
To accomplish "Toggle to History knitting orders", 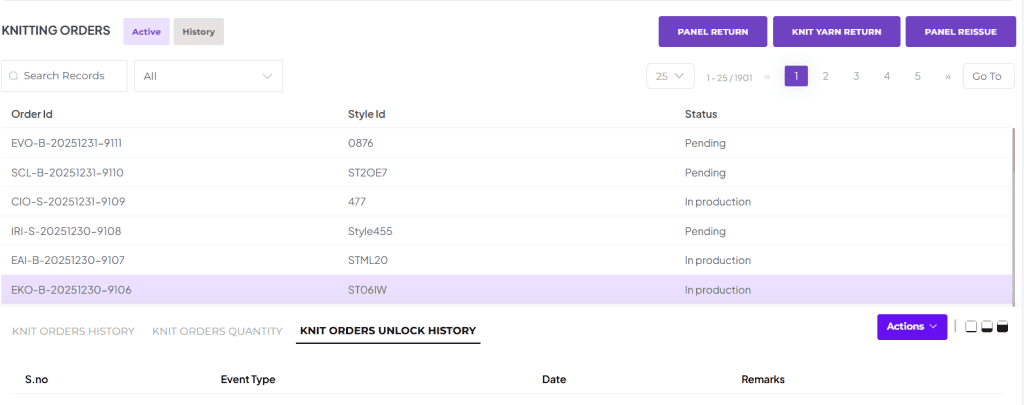I will pyautogui.click(x=198, y=32).
